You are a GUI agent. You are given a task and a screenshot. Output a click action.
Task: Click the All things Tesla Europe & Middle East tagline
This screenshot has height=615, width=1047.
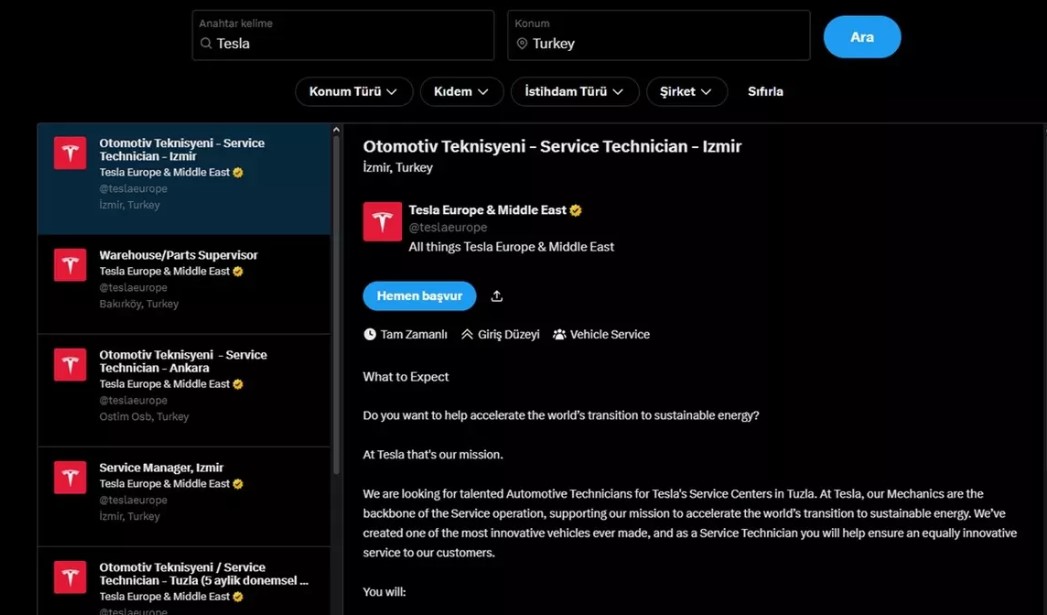511,247
